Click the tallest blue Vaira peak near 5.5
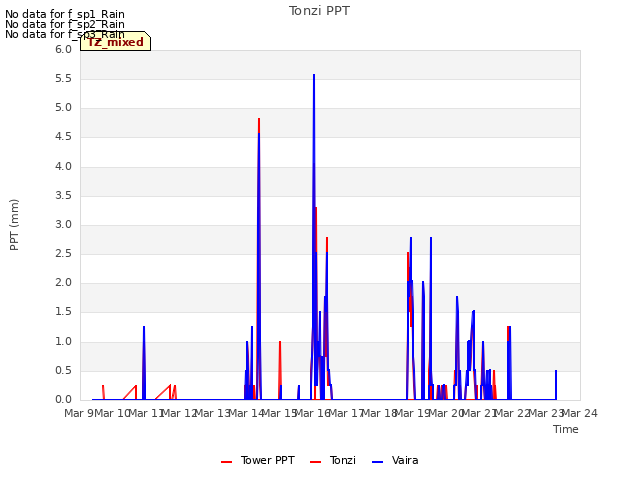Image resolution: width=640 pixels, height=480 pixels. point(314,76)
